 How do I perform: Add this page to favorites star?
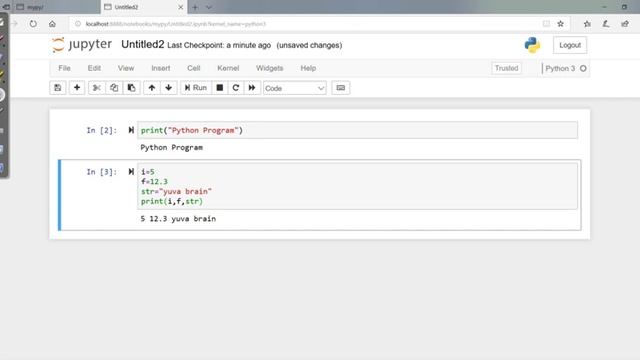560,24
